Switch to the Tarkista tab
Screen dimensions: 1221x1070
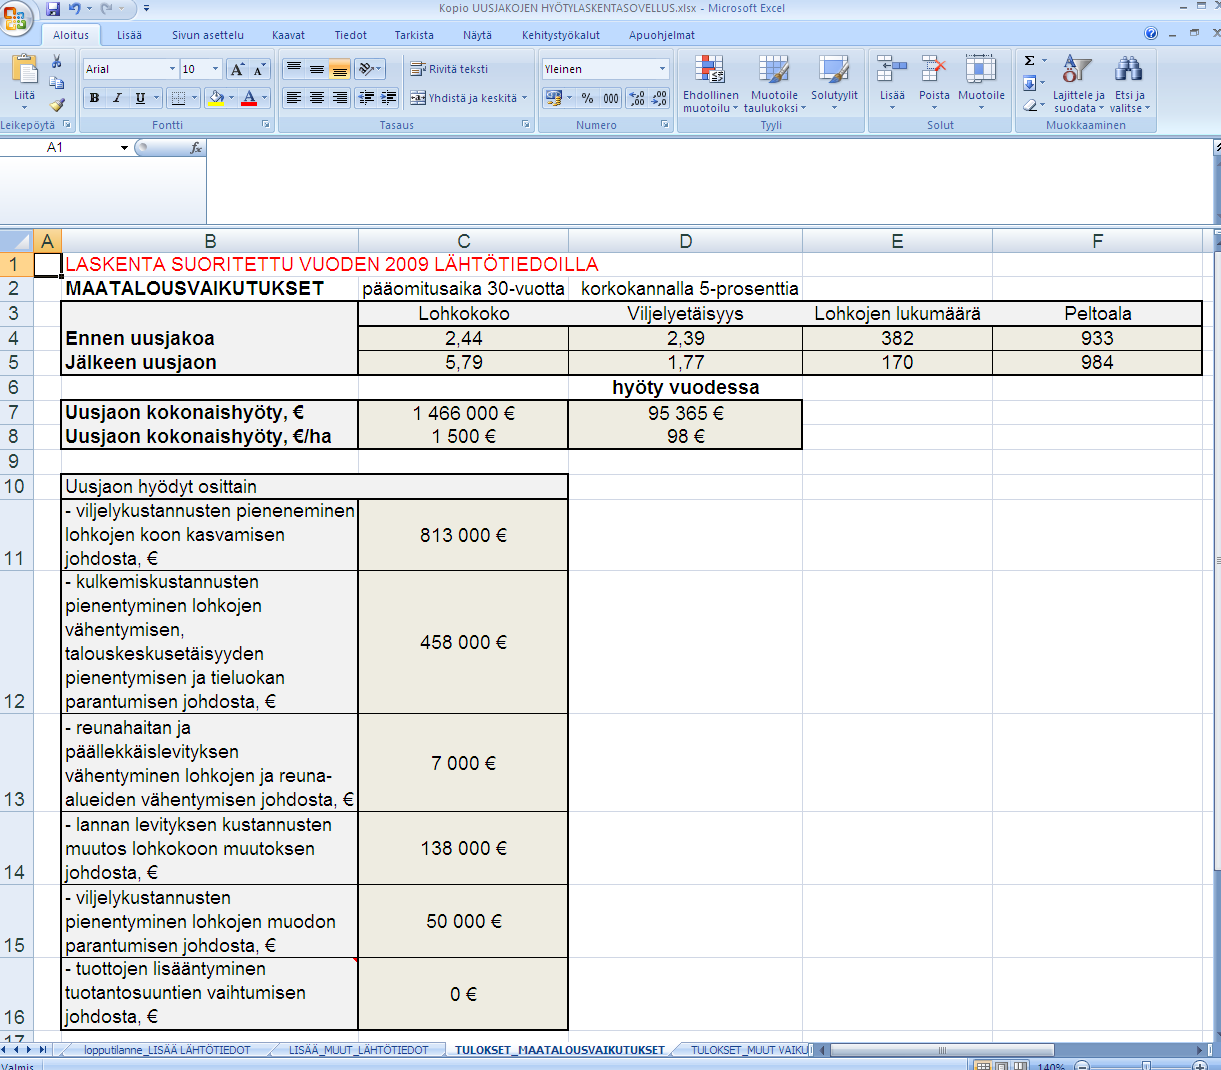coord(414,35)
